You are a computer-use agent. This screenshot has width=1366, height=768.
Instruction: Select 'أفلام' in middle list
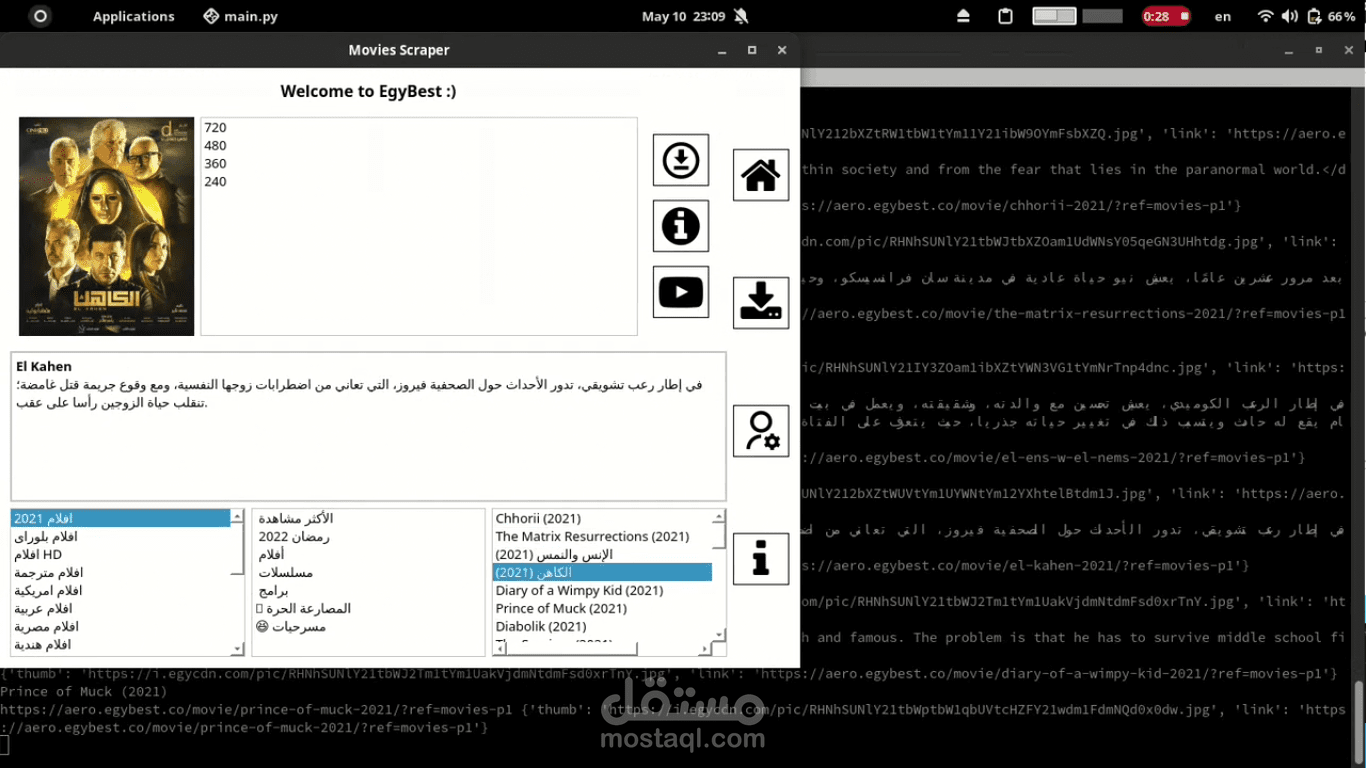pos(368,554)
